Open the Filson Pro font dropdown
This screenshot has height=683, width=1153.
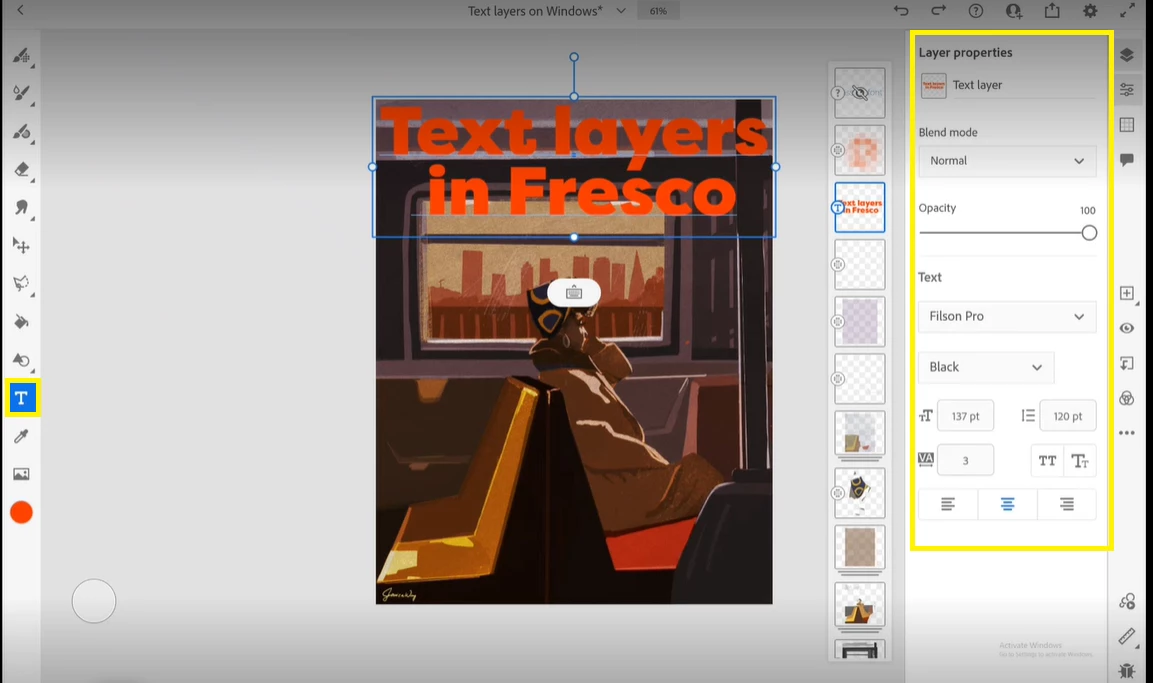click(1007, 316)
